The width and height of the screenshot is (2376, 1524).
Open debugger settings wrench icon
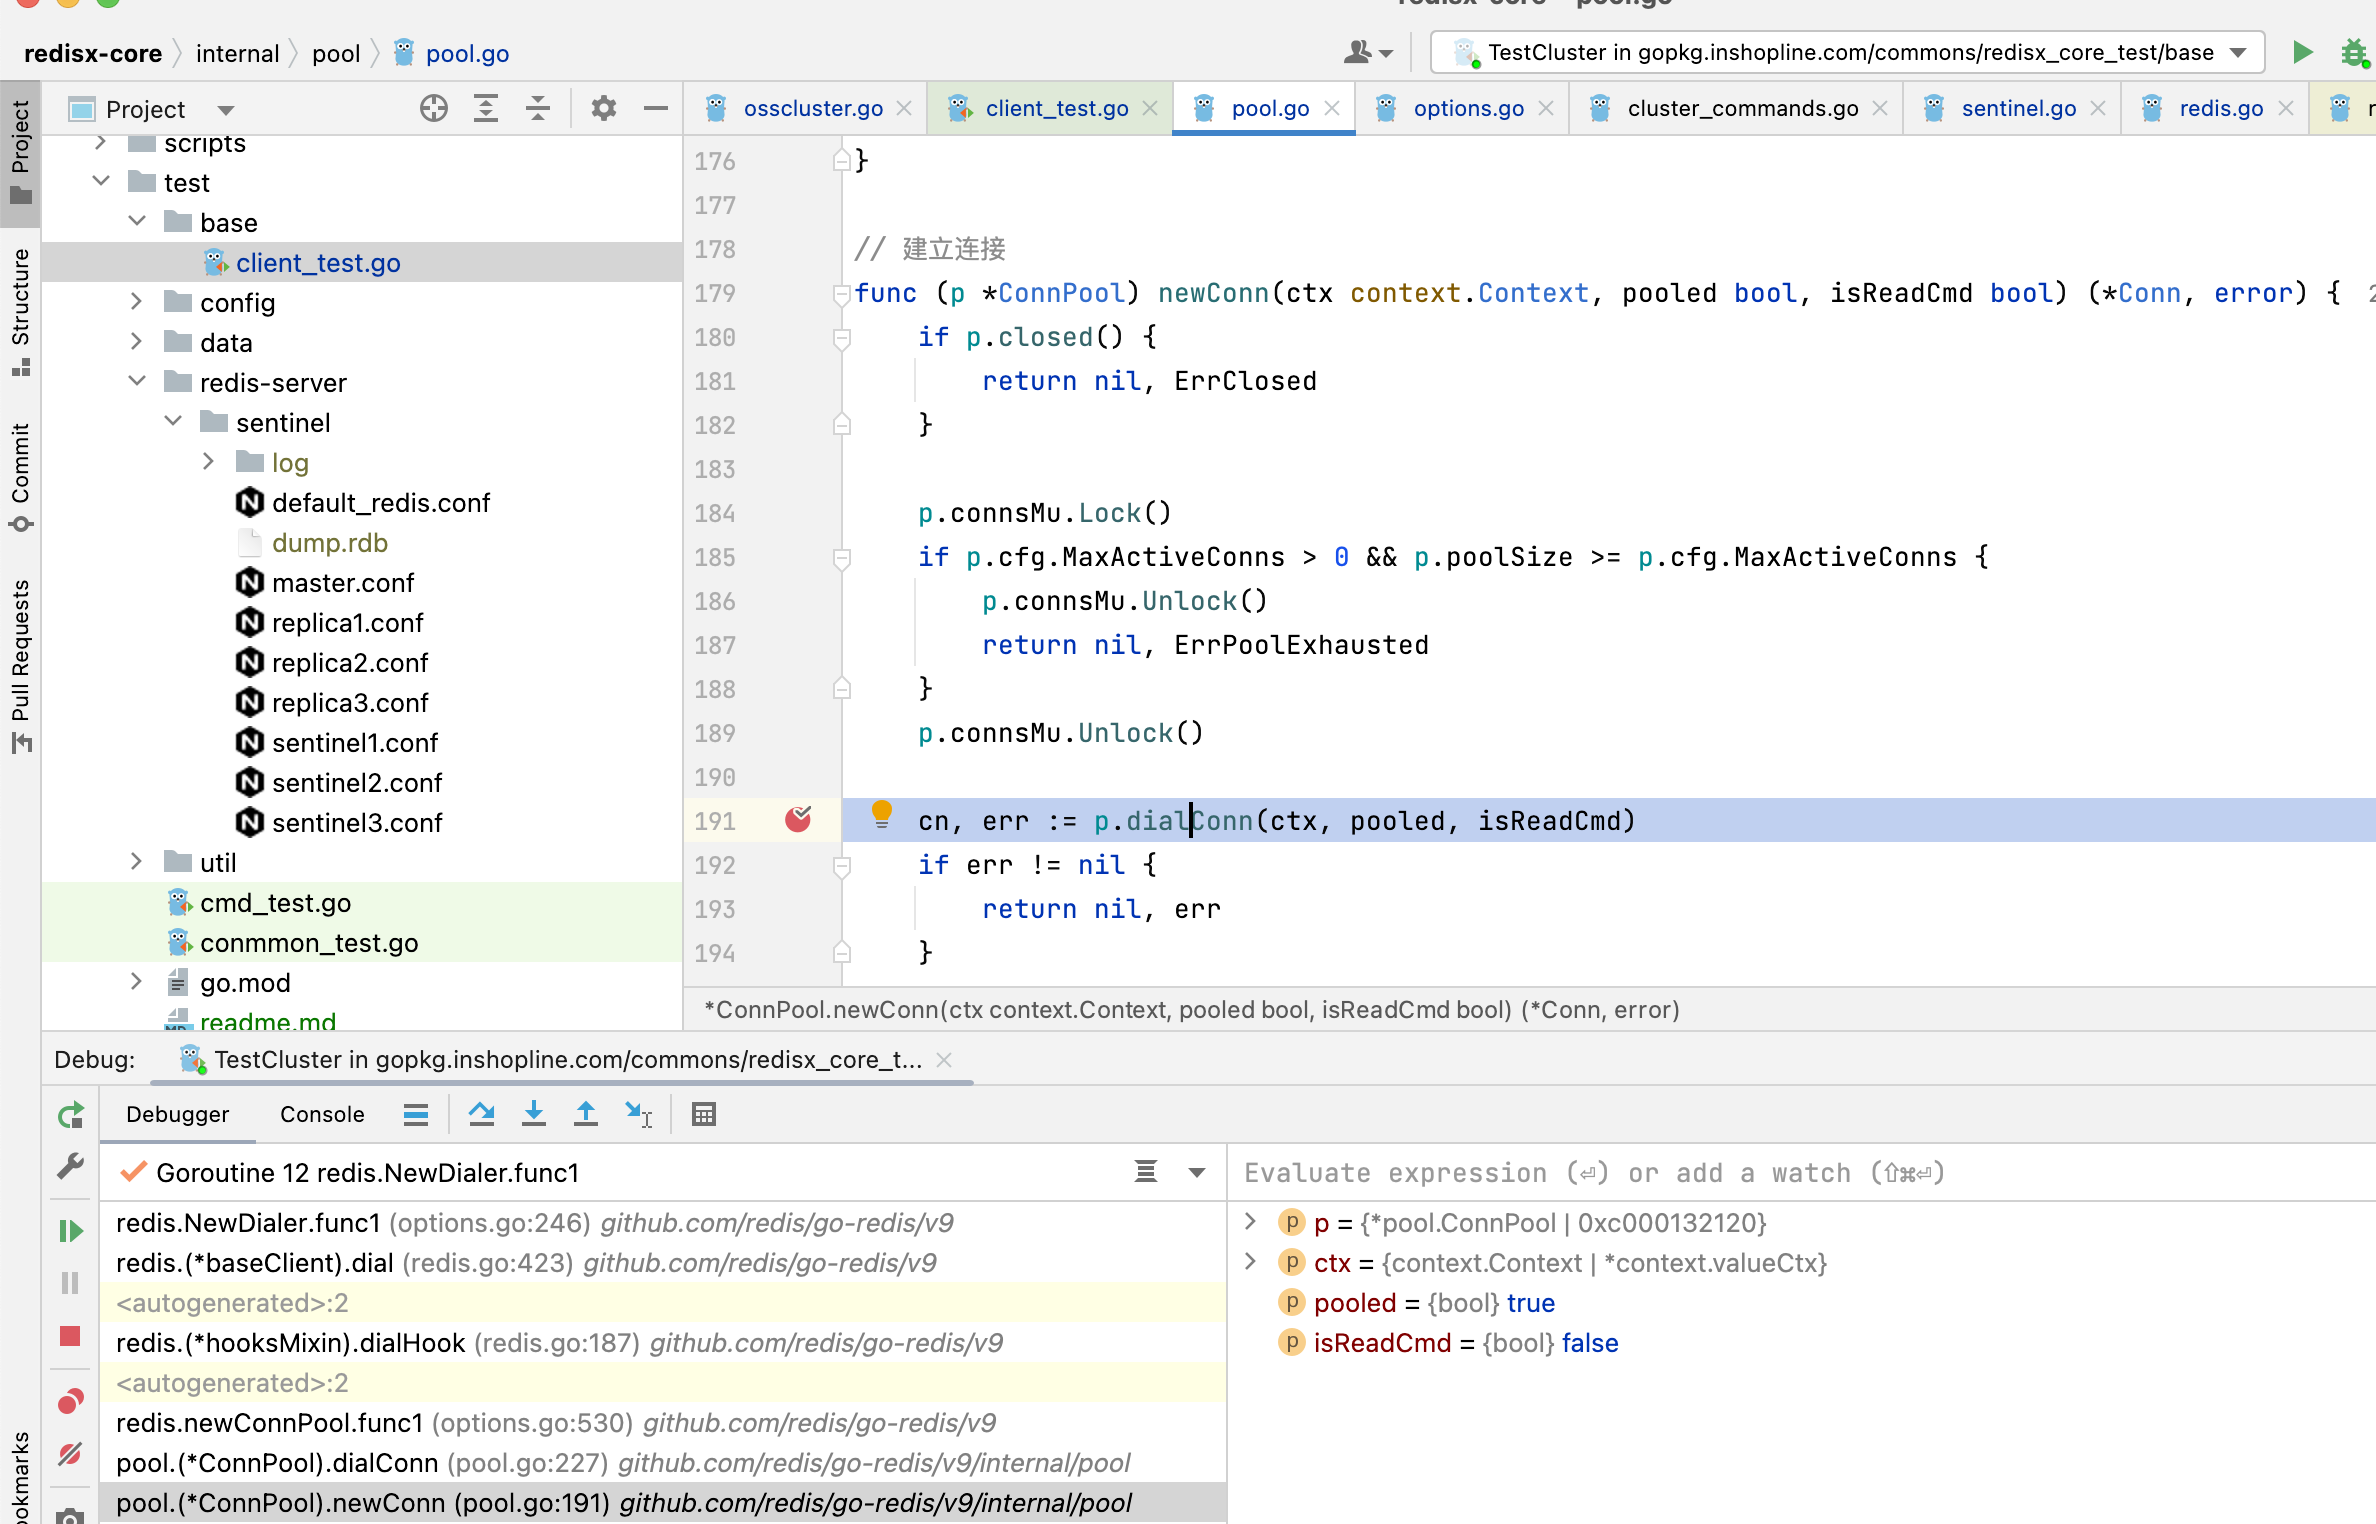tap(70, 1167)
